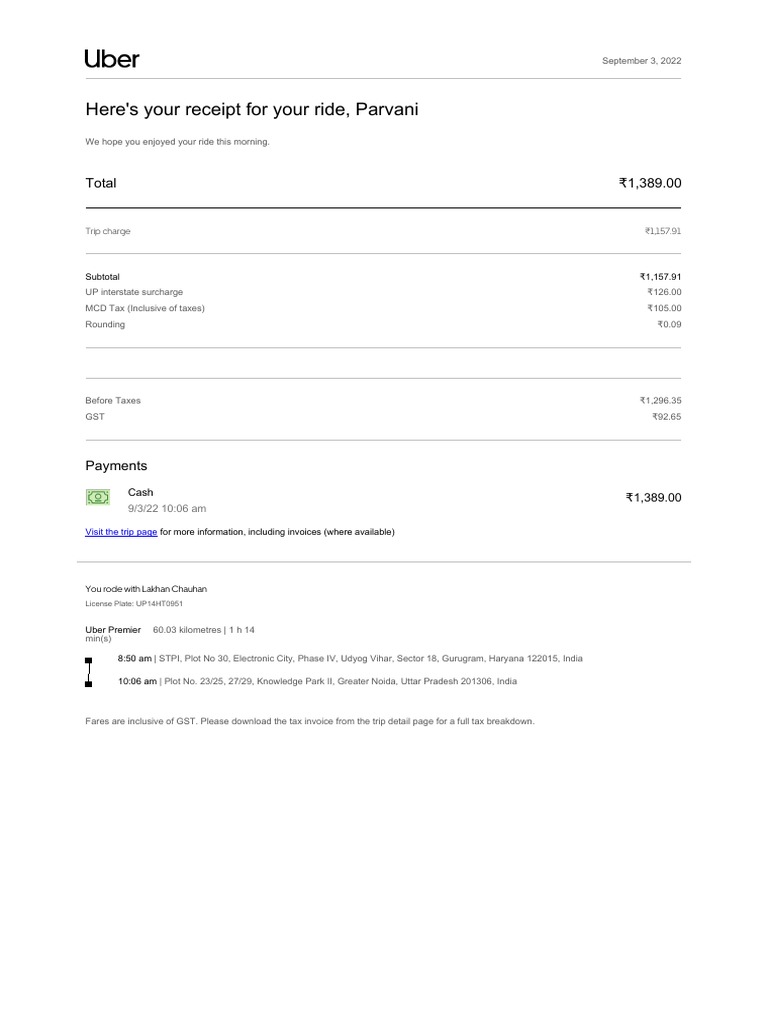Click the Greater Noida drop-off address
768x1024 pixels.
[x=340, y=681]
